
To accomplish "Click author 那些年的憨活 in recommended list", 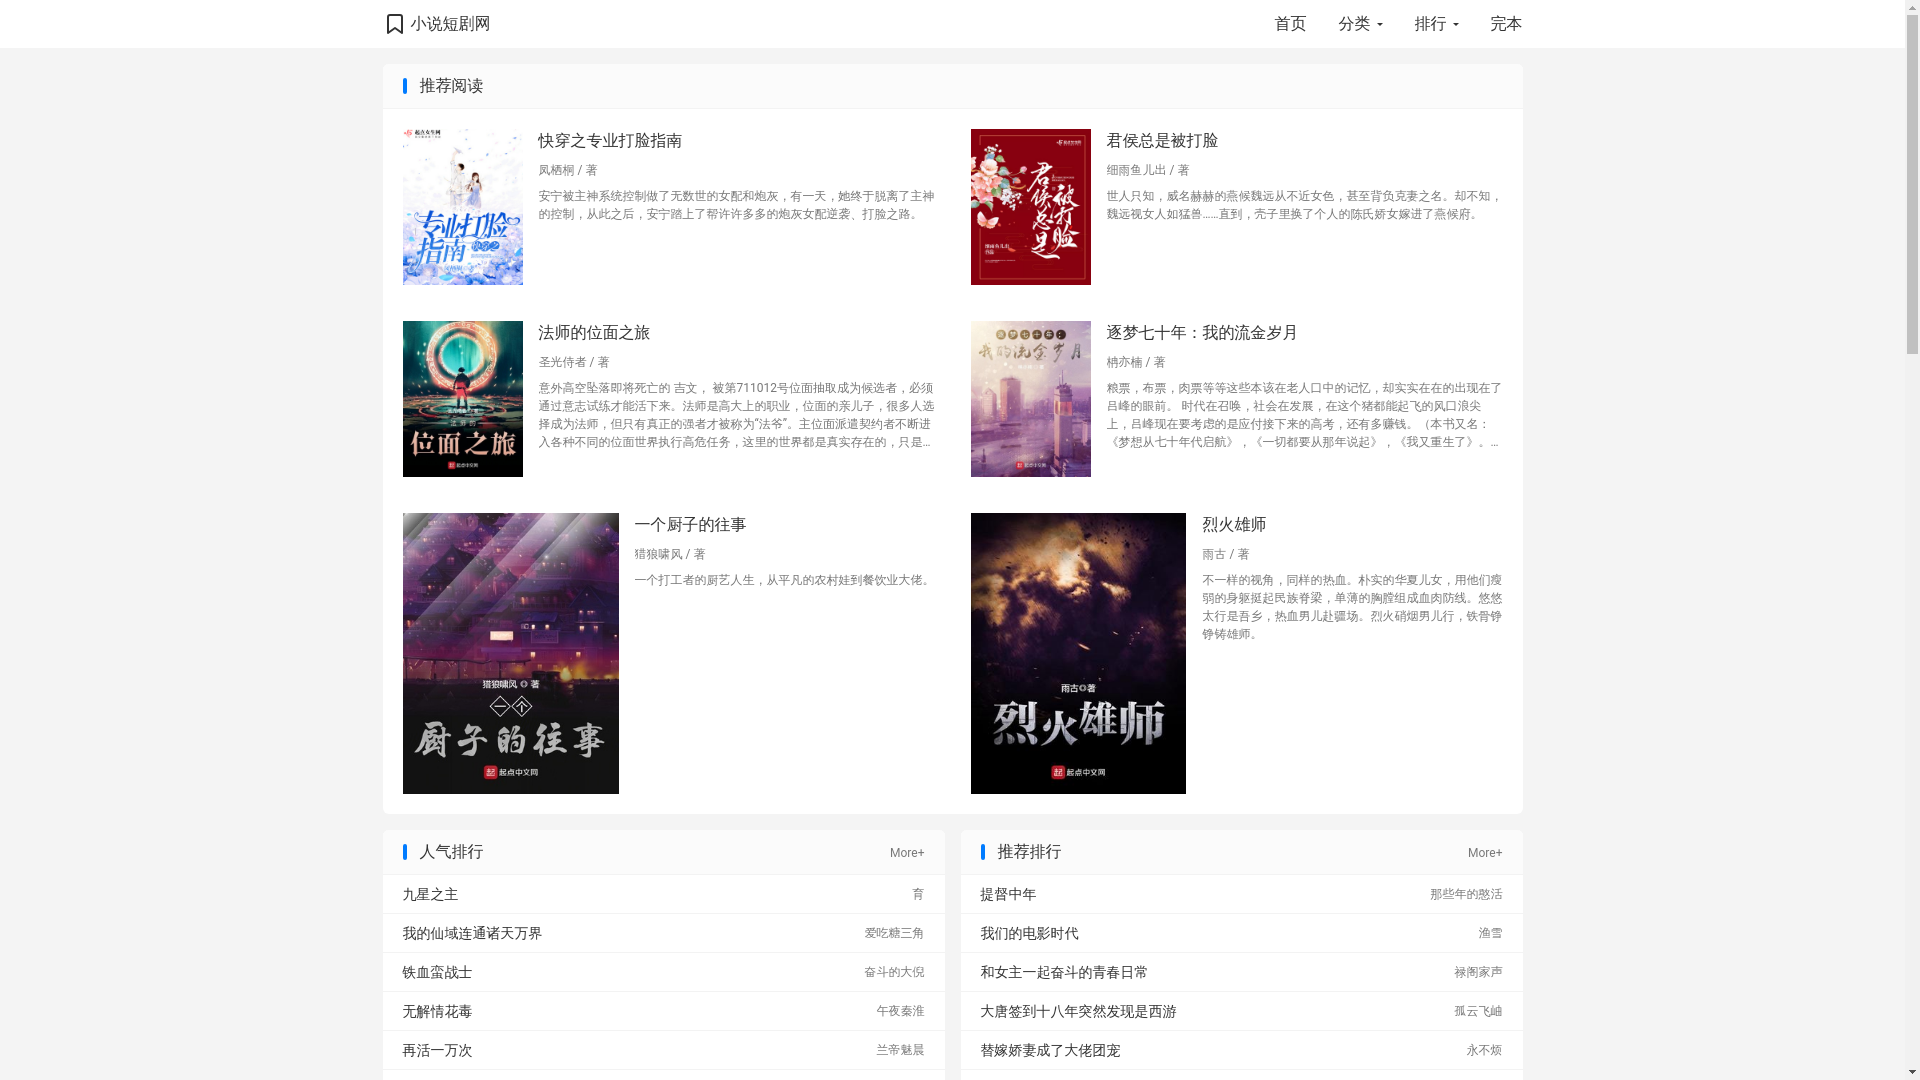I will 1466,895.
